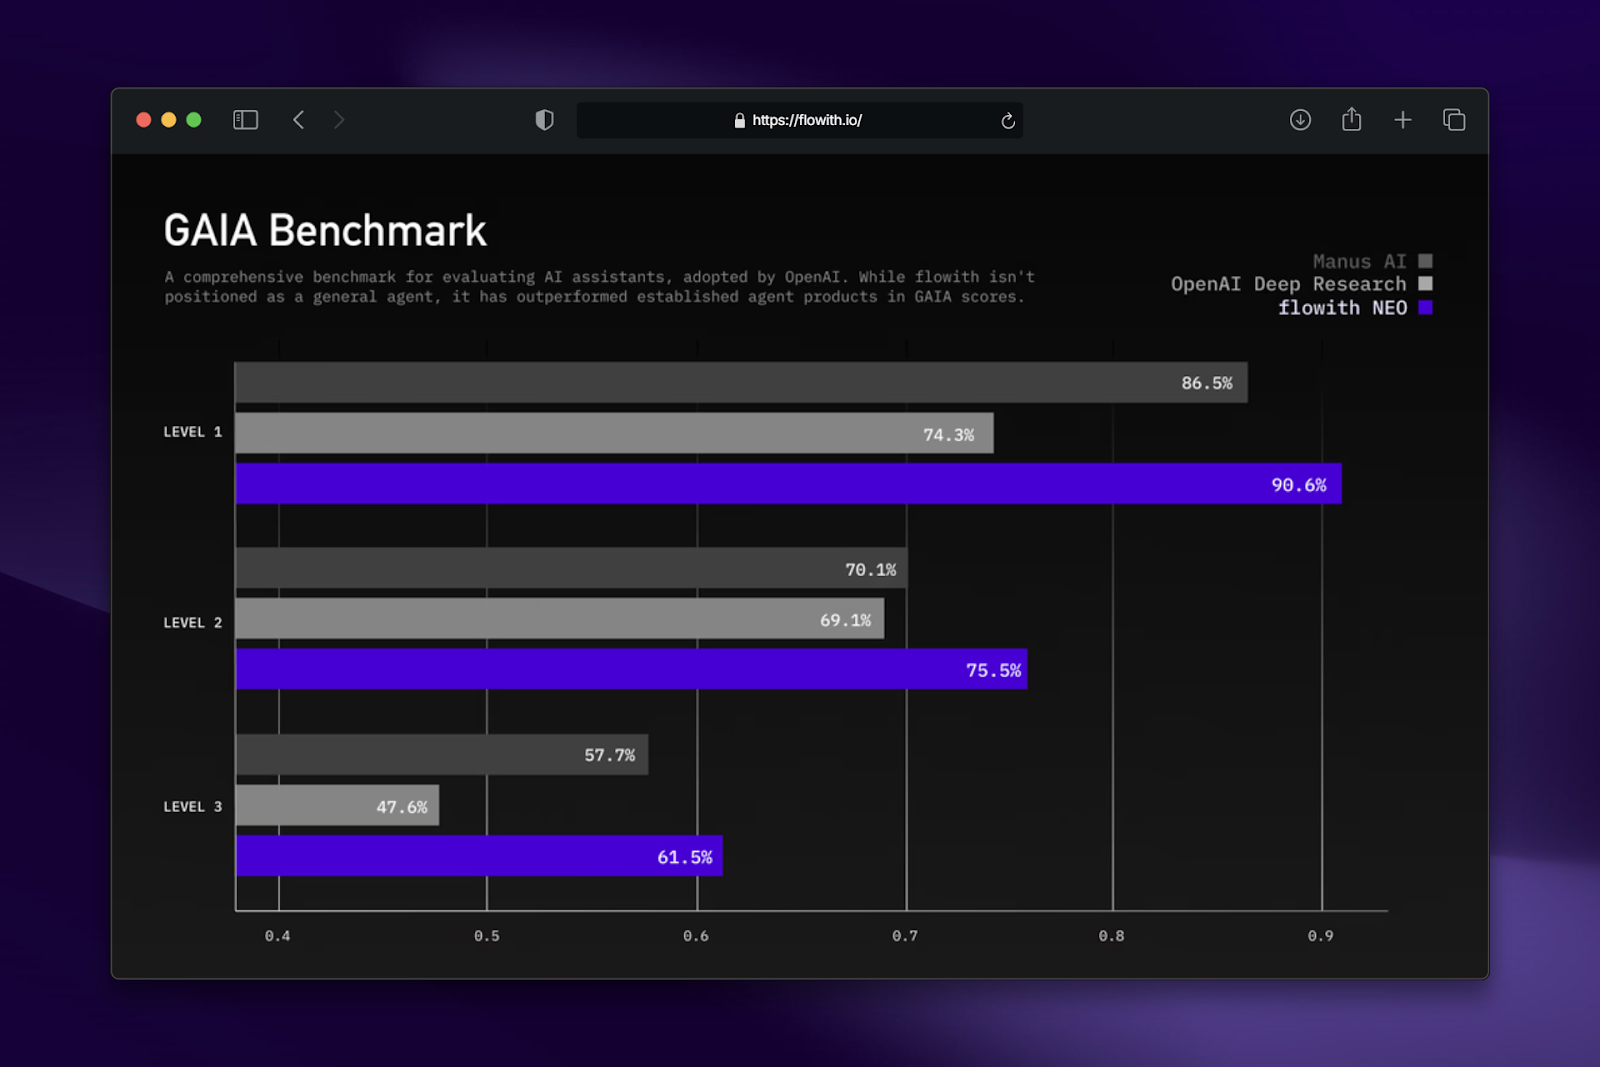Click the 61.5% flowith NEO bar
The width and height of the screenshot is (1600, 1067).
(x=478, y=856)
